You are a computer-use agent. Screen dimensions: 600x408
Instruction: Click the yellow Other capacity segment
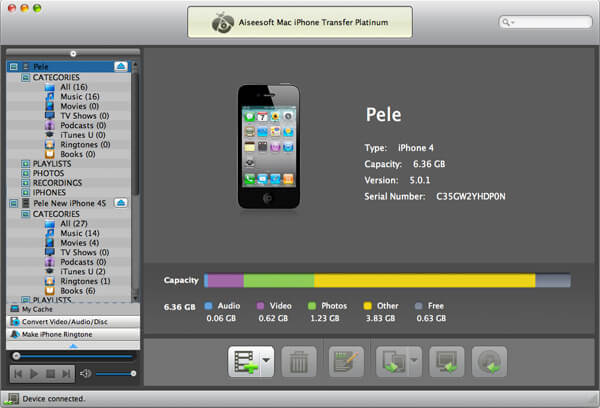(x=424, y=281)
